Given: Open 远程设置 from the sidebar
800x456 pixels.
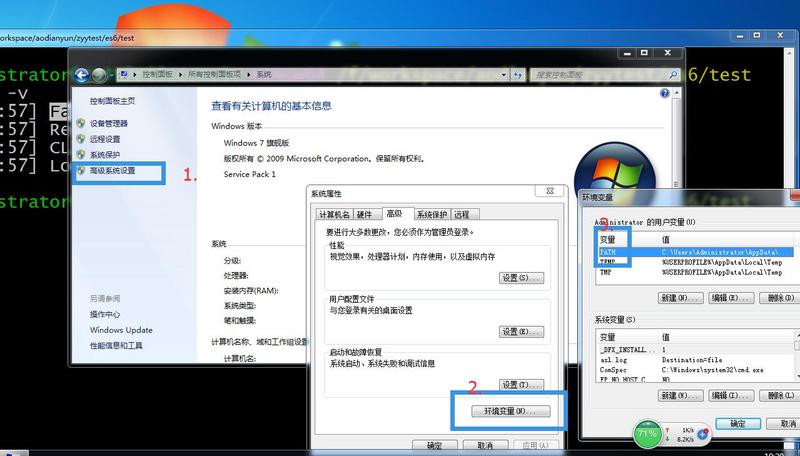Looking at the screenshot, I should click(105, 139).
